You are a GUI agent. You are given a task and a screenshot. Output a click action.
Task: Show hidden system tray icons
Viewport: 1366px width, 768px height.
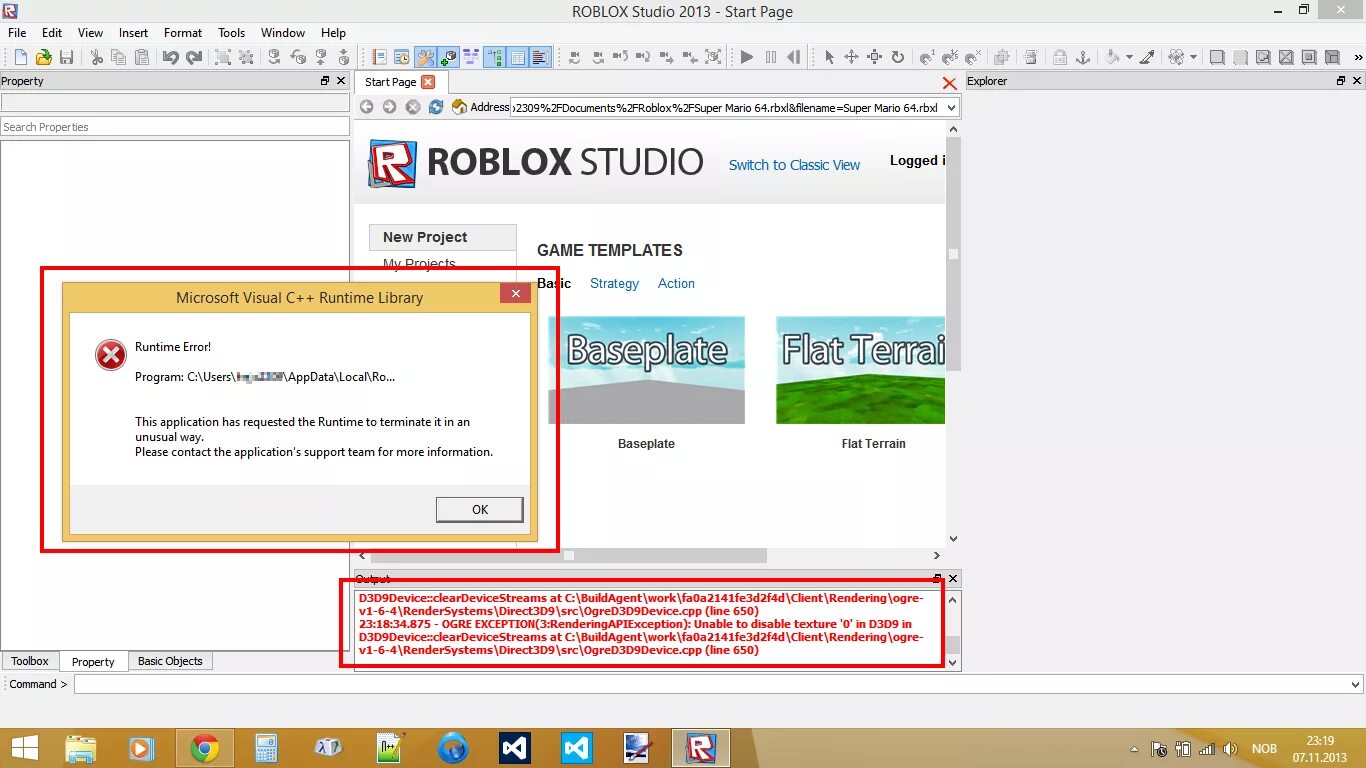click(1134, 749)
